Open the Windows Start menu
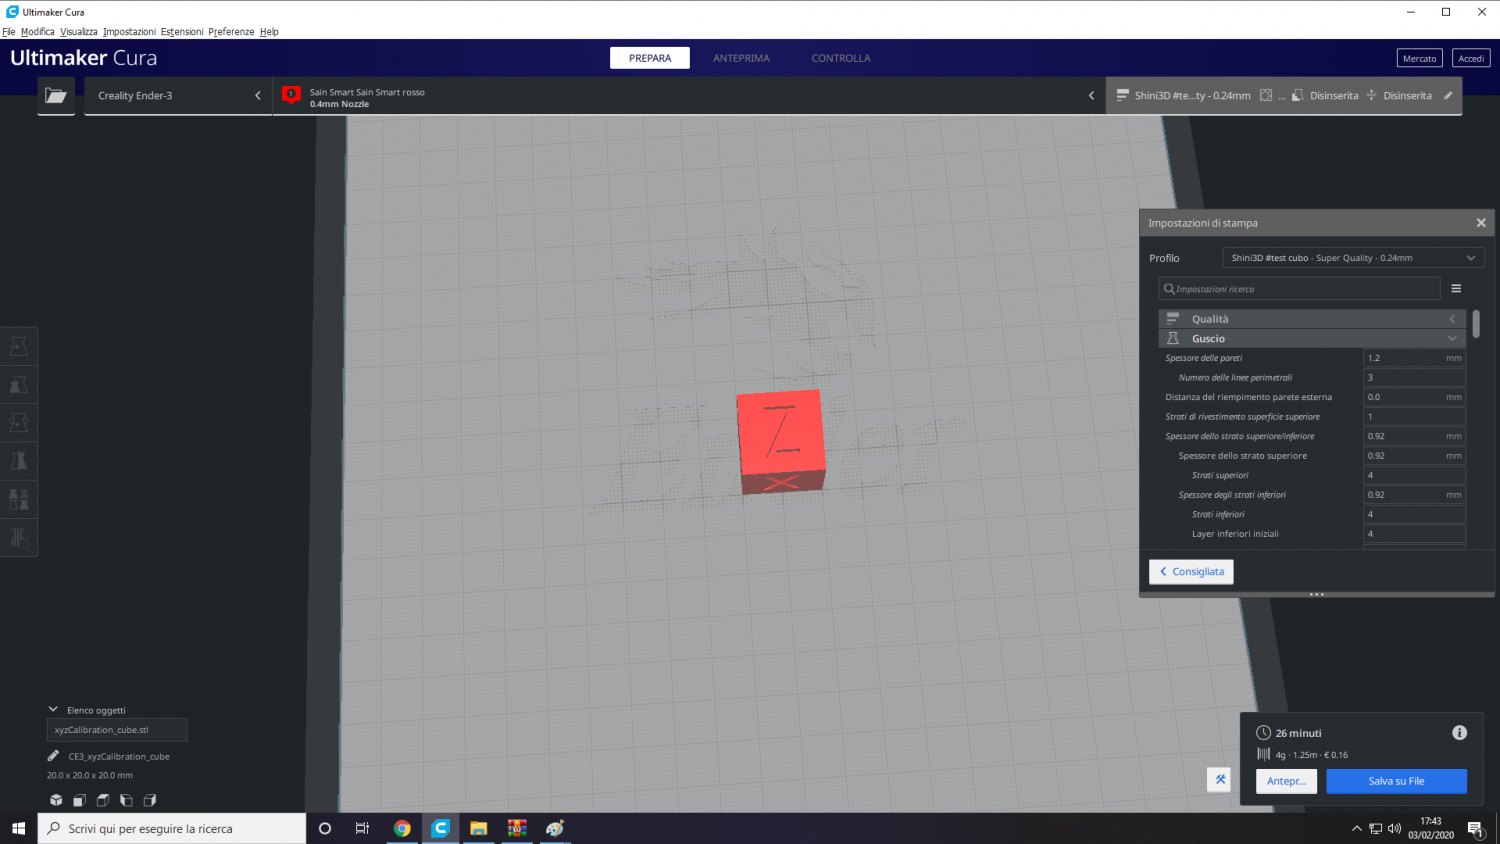The image size is (1500, 844). [18, 828]
